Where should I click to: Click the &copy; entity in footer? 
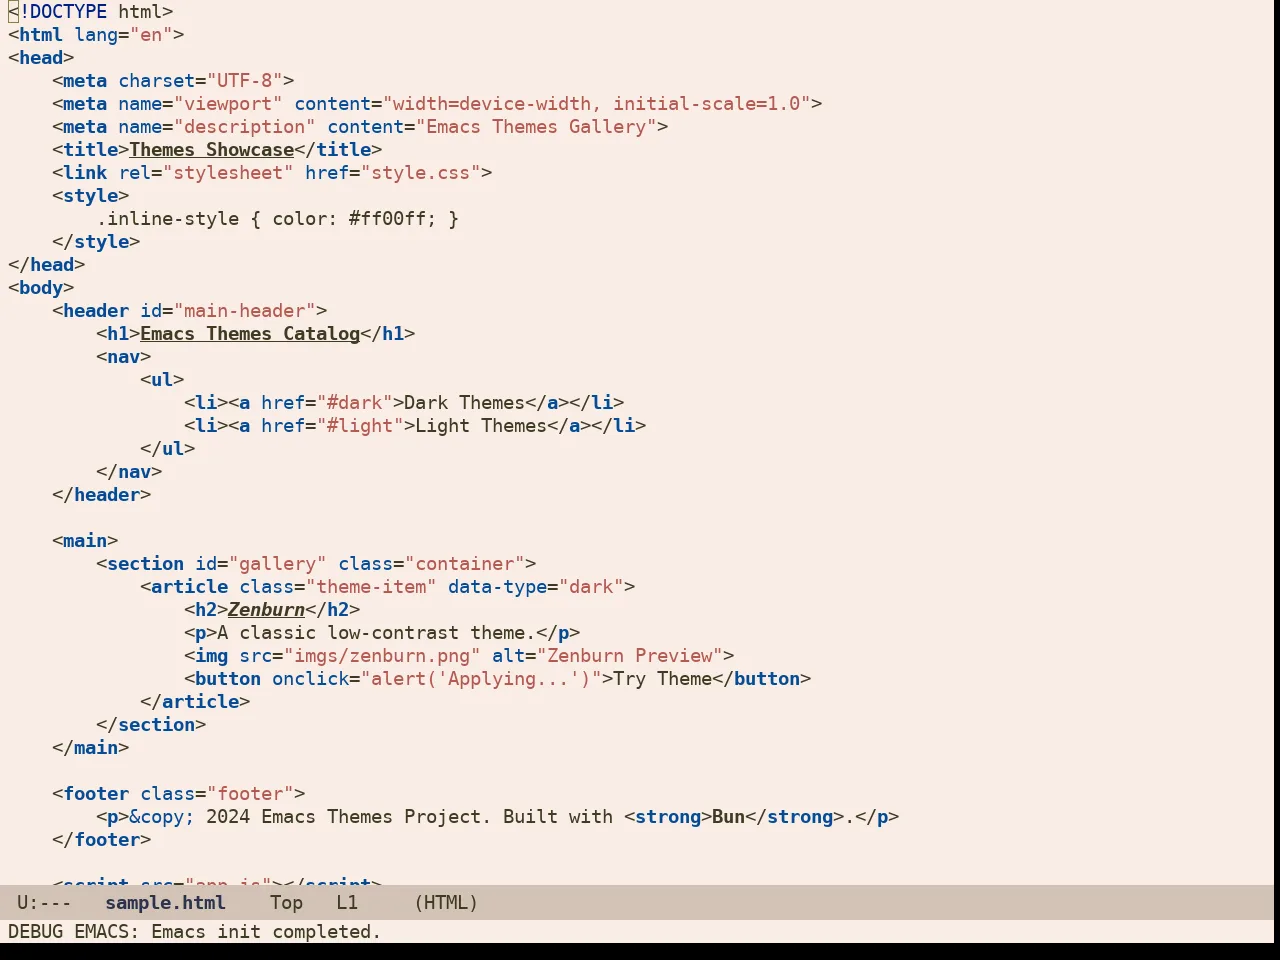click(162, 817)
